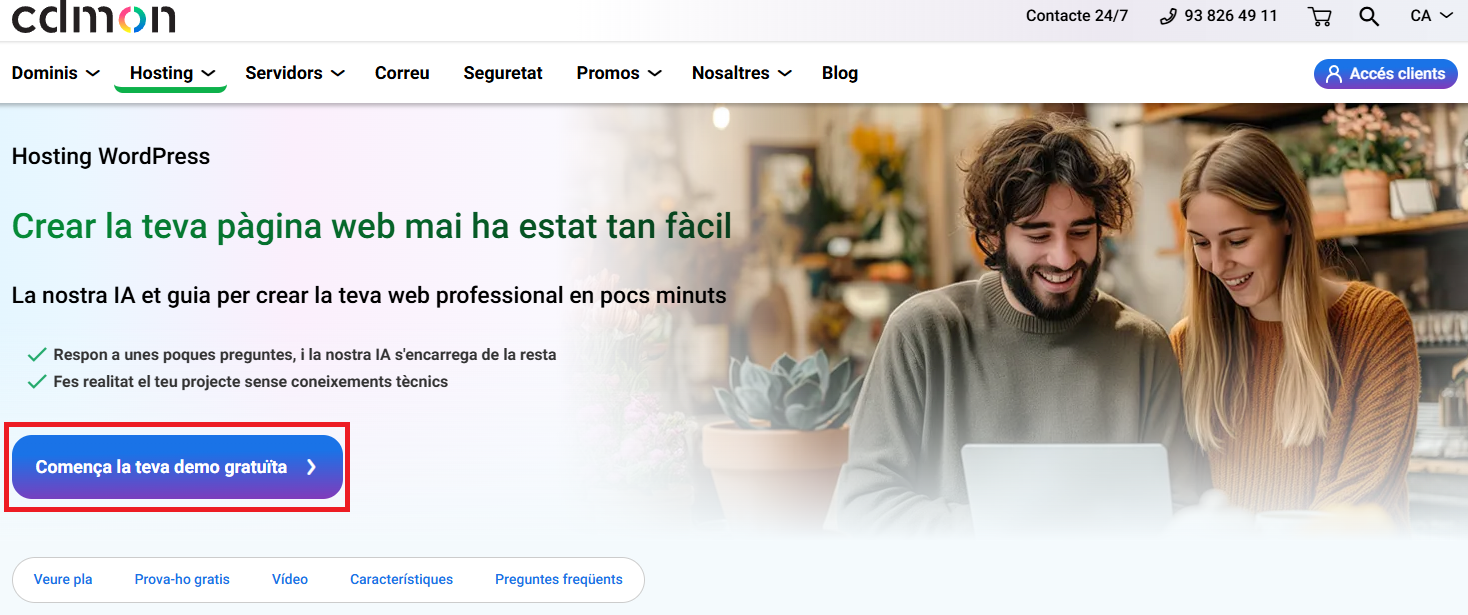
Task: Jump to Preguntes freqüents section
Action: coord(559,580)
